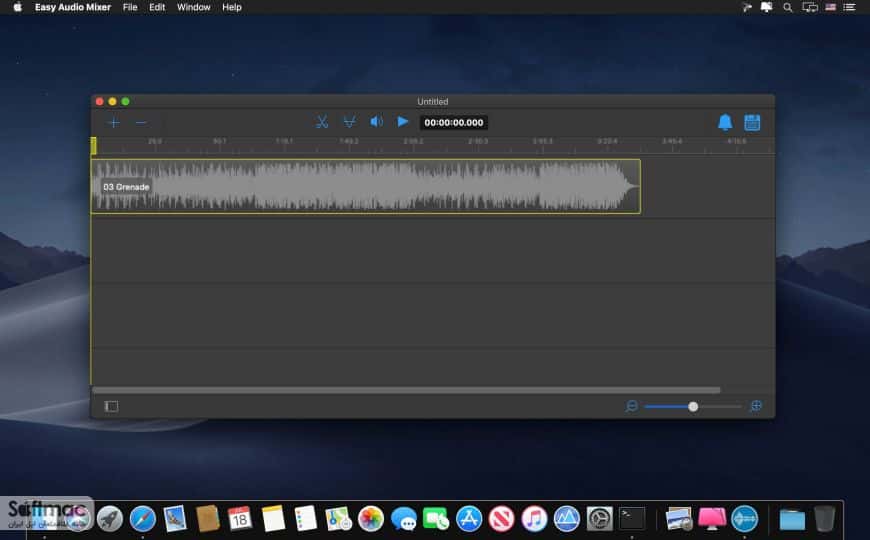
Task: Click the screen mirroring icon in menu bar
Action: (x=810, y=7)
